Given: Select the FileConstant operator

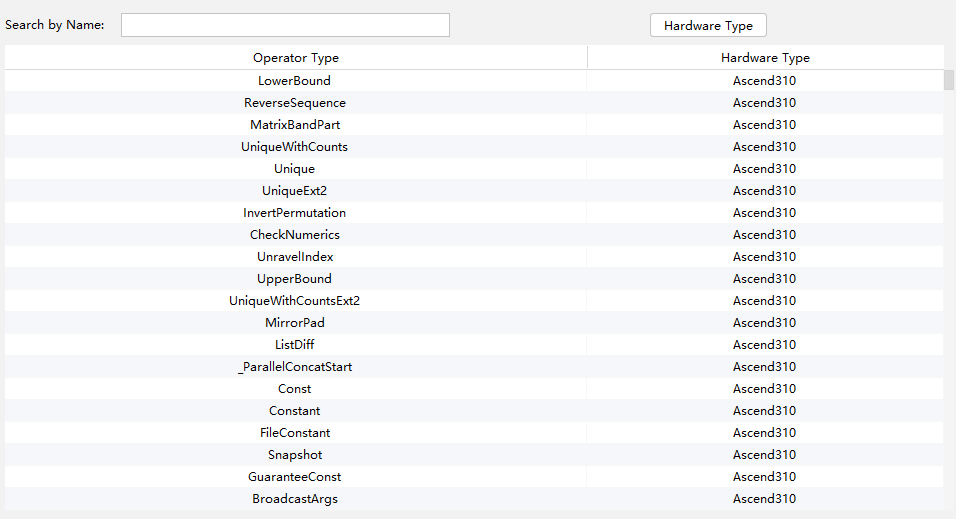Looking at the screenshot, I should (295, 433).
